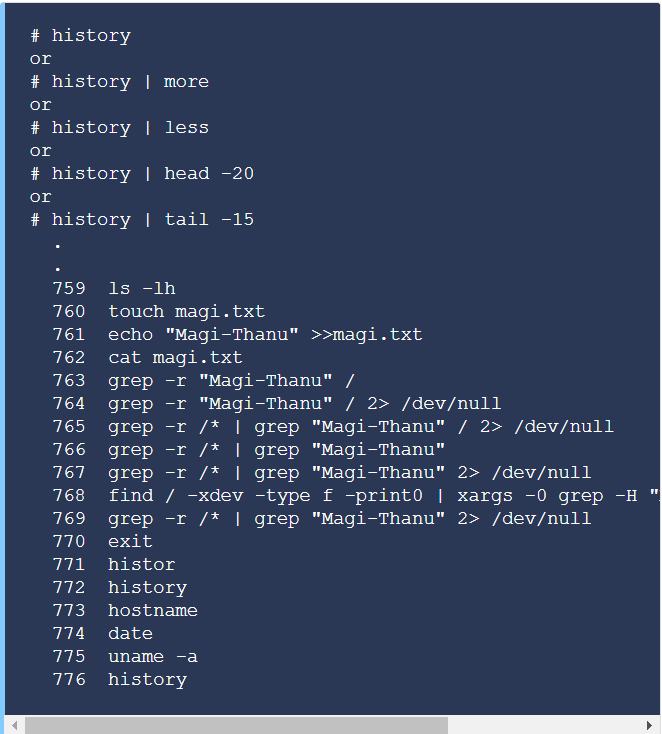662x734 pixels.
Task: Click the horizontal scrollbar thumb
Action: tap(236, 725)
